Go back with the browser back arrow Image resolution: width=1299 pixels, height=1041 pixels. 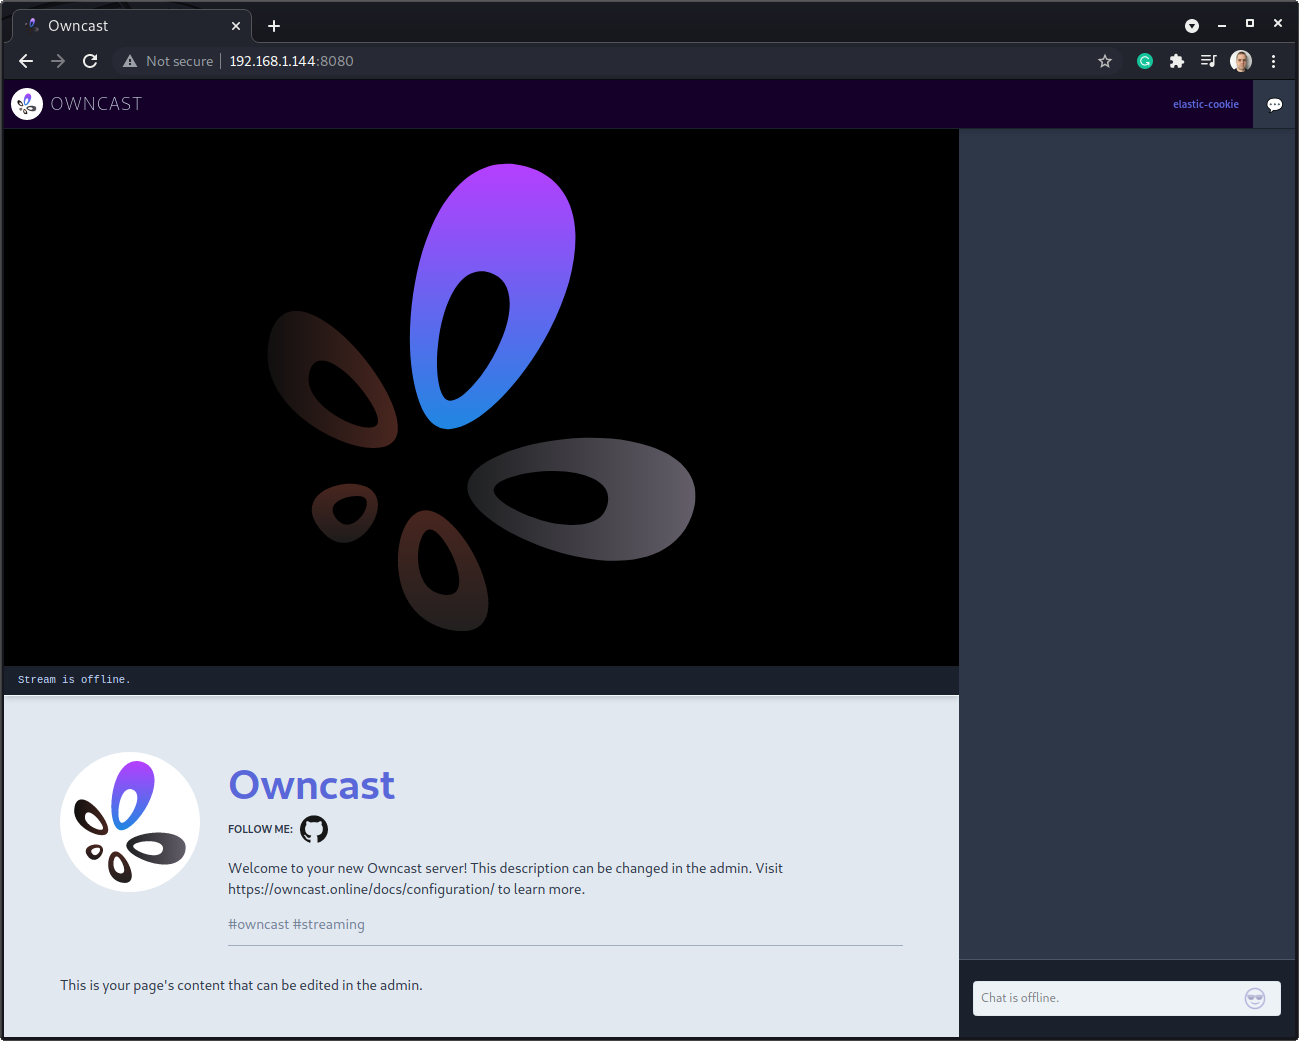pyautogui.click(x=26, y=61)
